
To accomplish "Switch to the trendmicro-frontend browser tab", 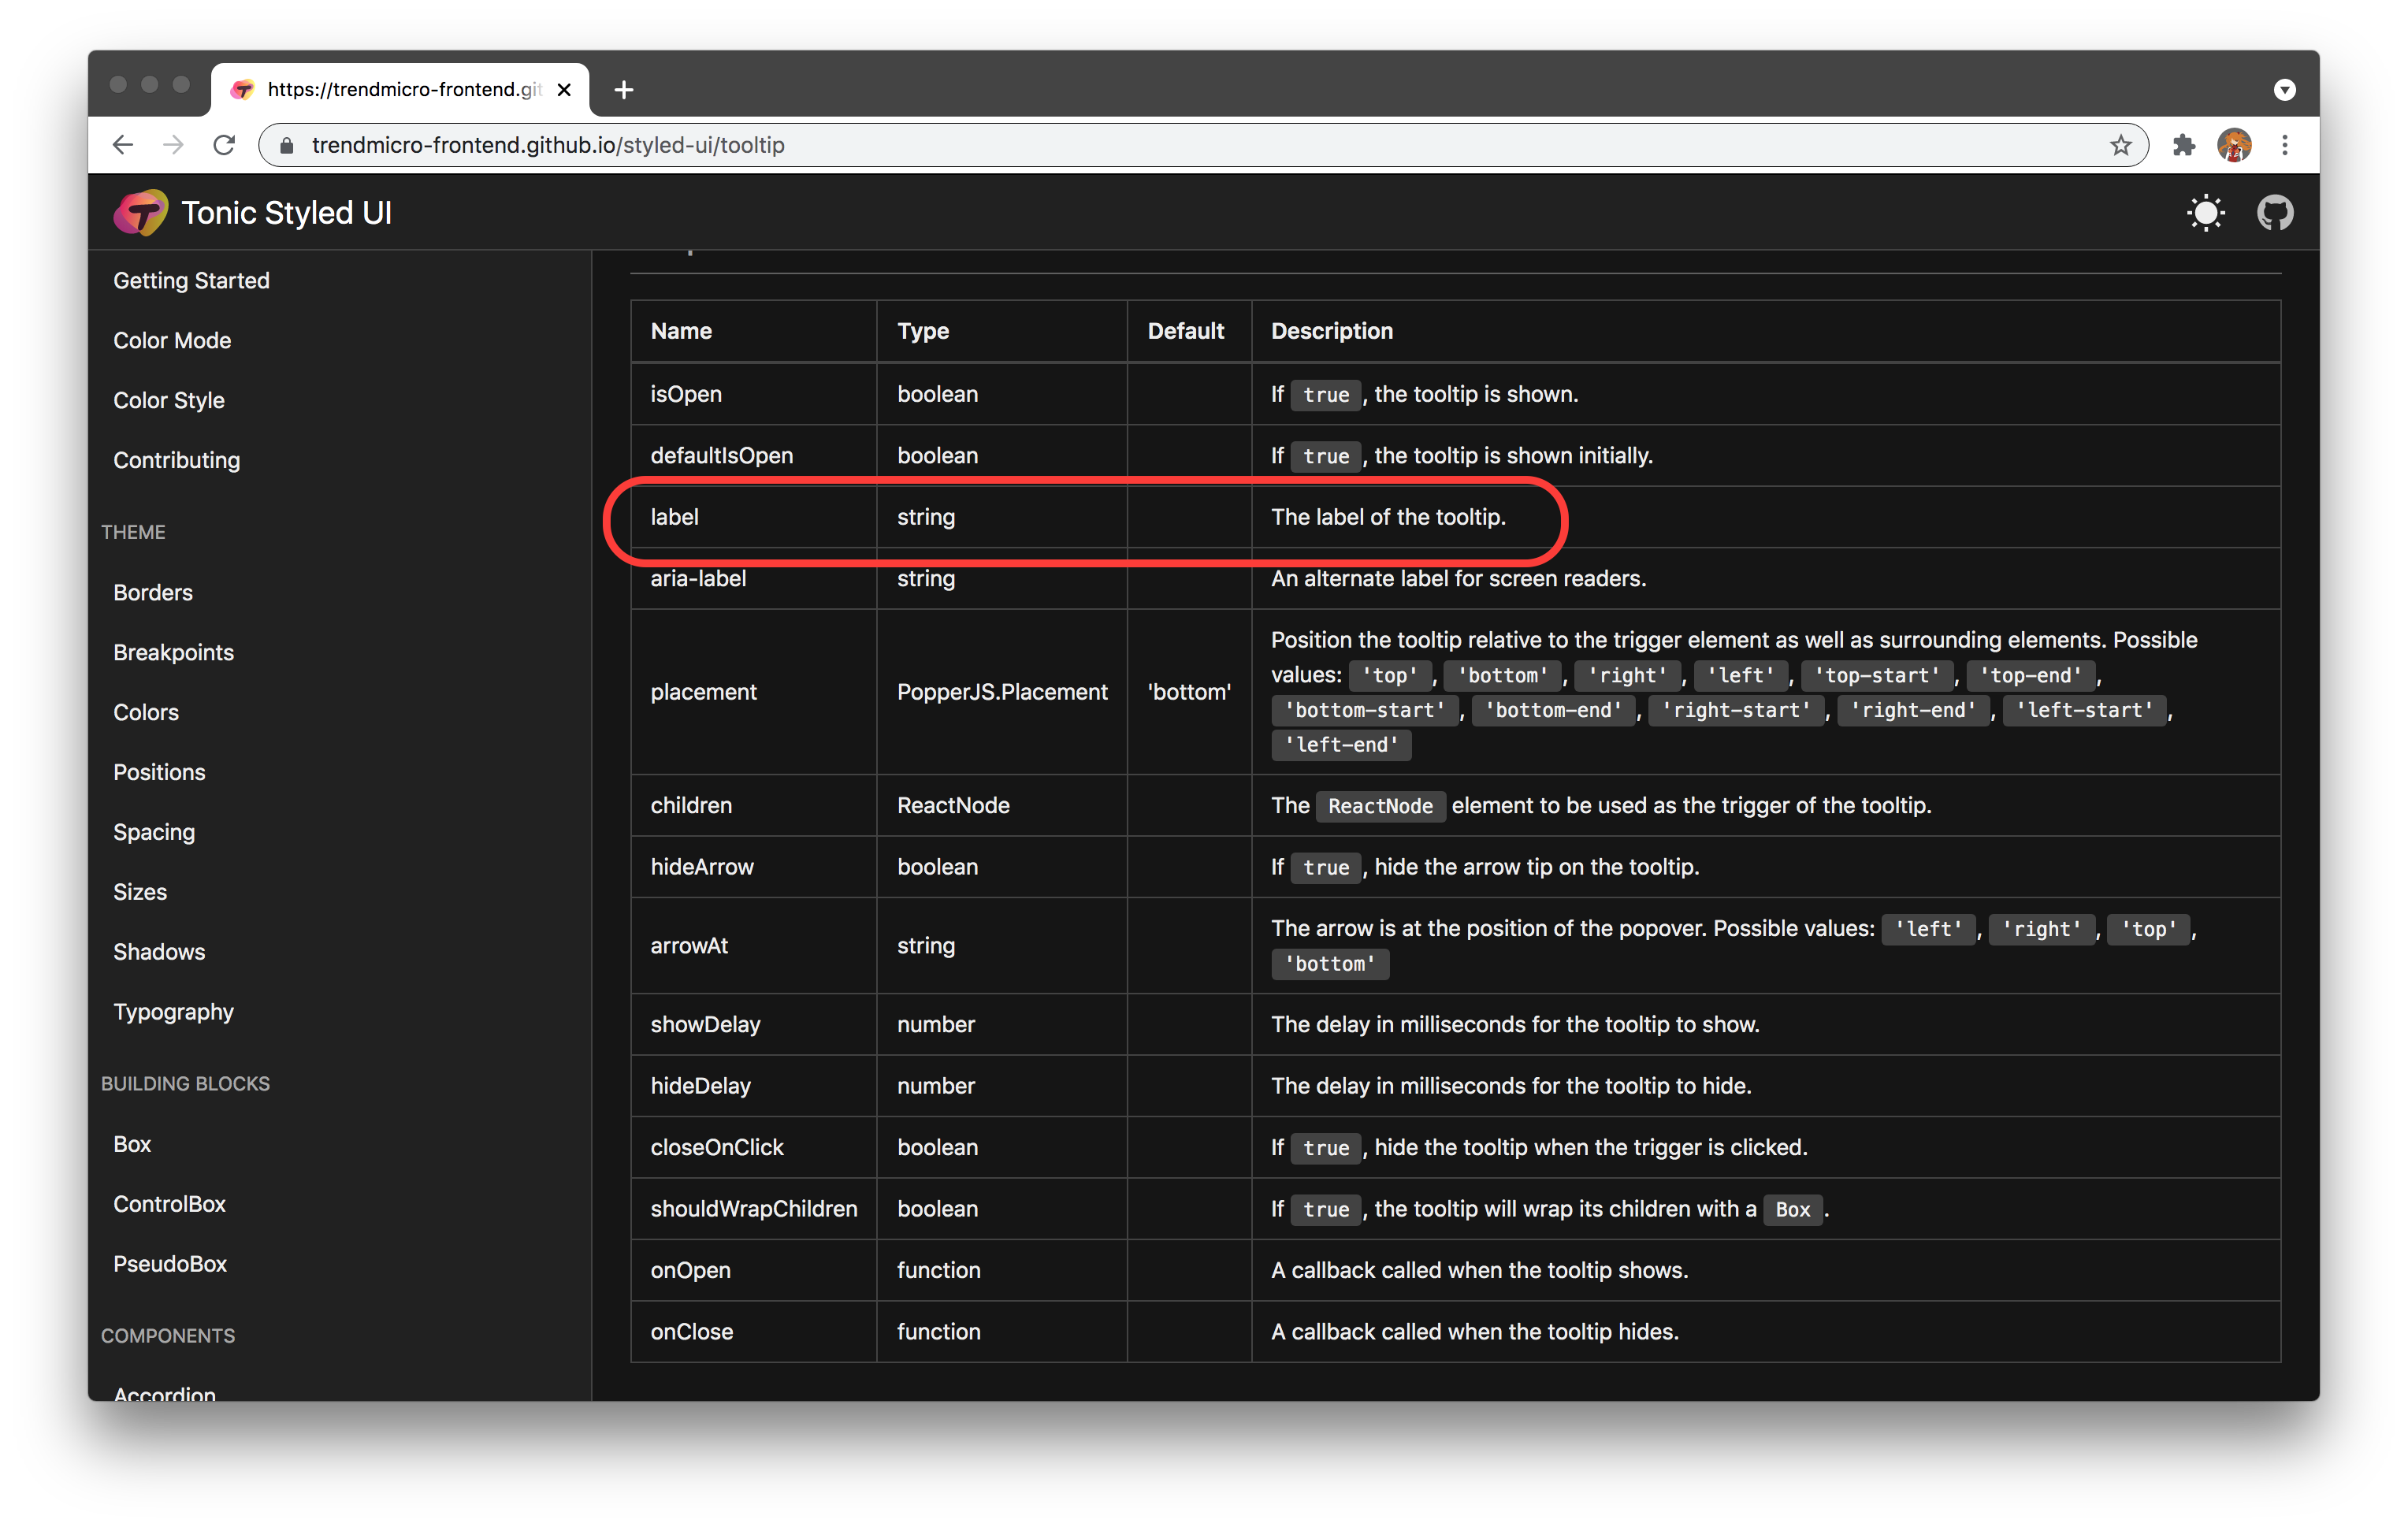I will point(390,89).
